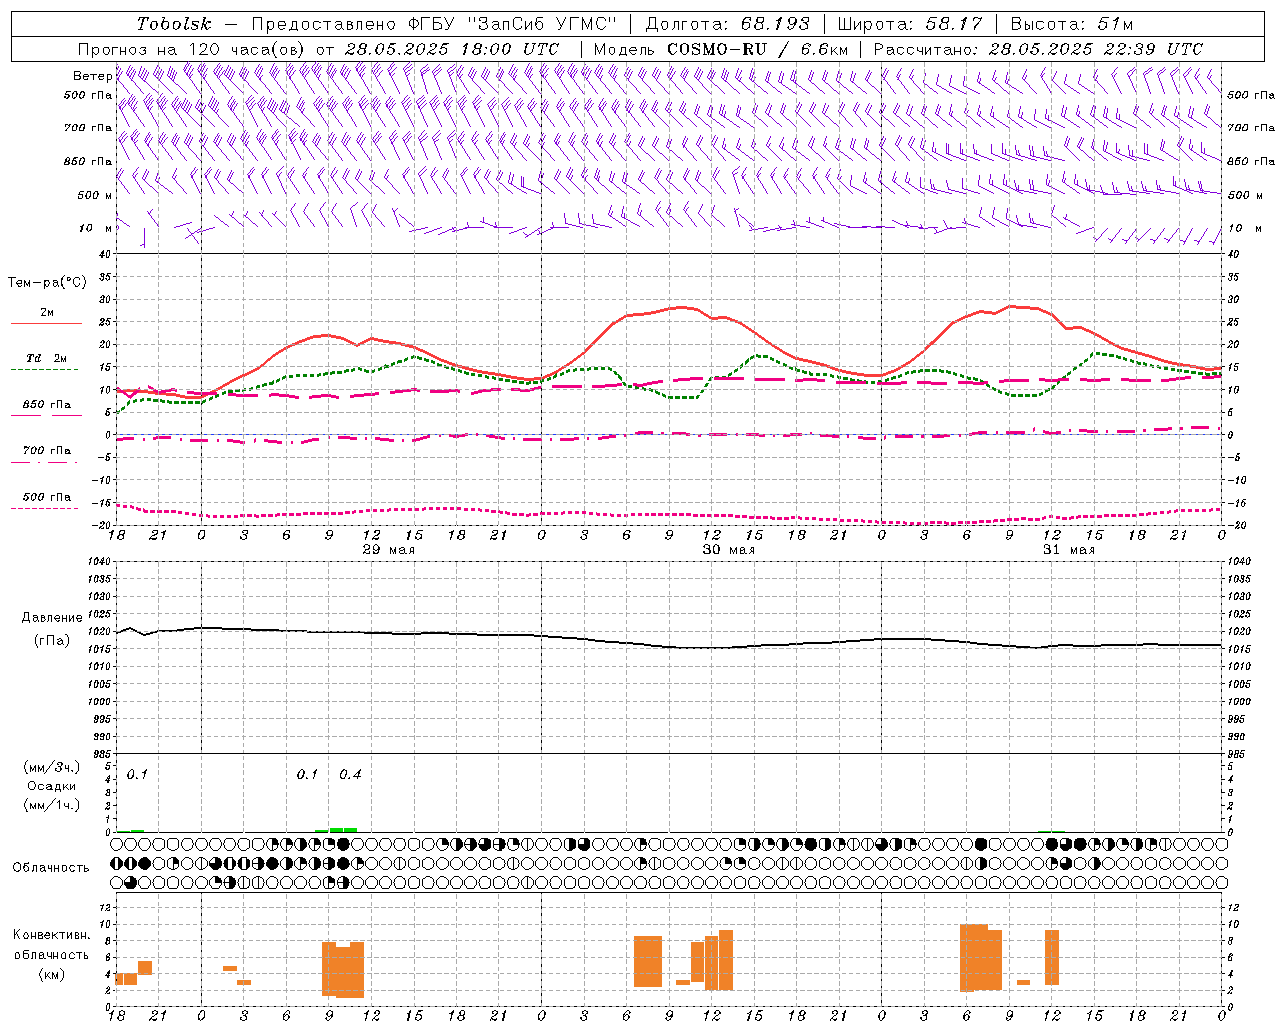This screenshot has width=1280, height=1024.
Task: Click the "10 м" wind level label on left
Action: point(96,228)
